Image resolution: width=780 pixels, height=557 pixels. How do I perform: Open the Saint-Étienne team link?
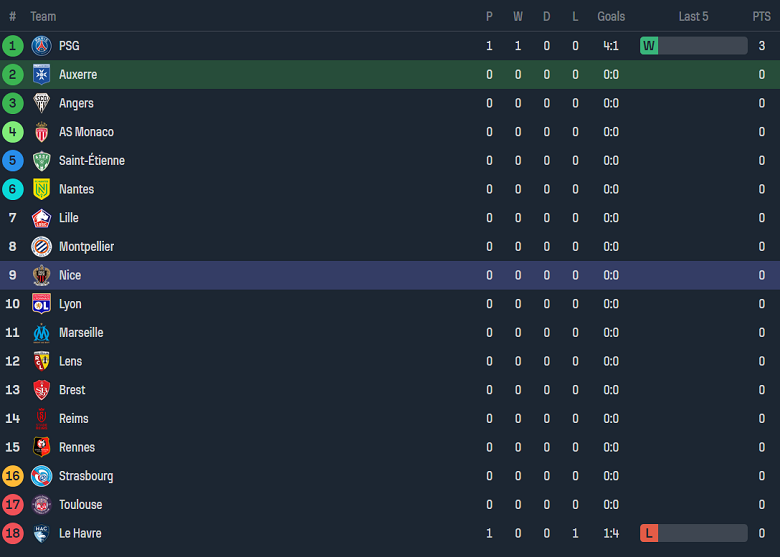tap(91, 161)
